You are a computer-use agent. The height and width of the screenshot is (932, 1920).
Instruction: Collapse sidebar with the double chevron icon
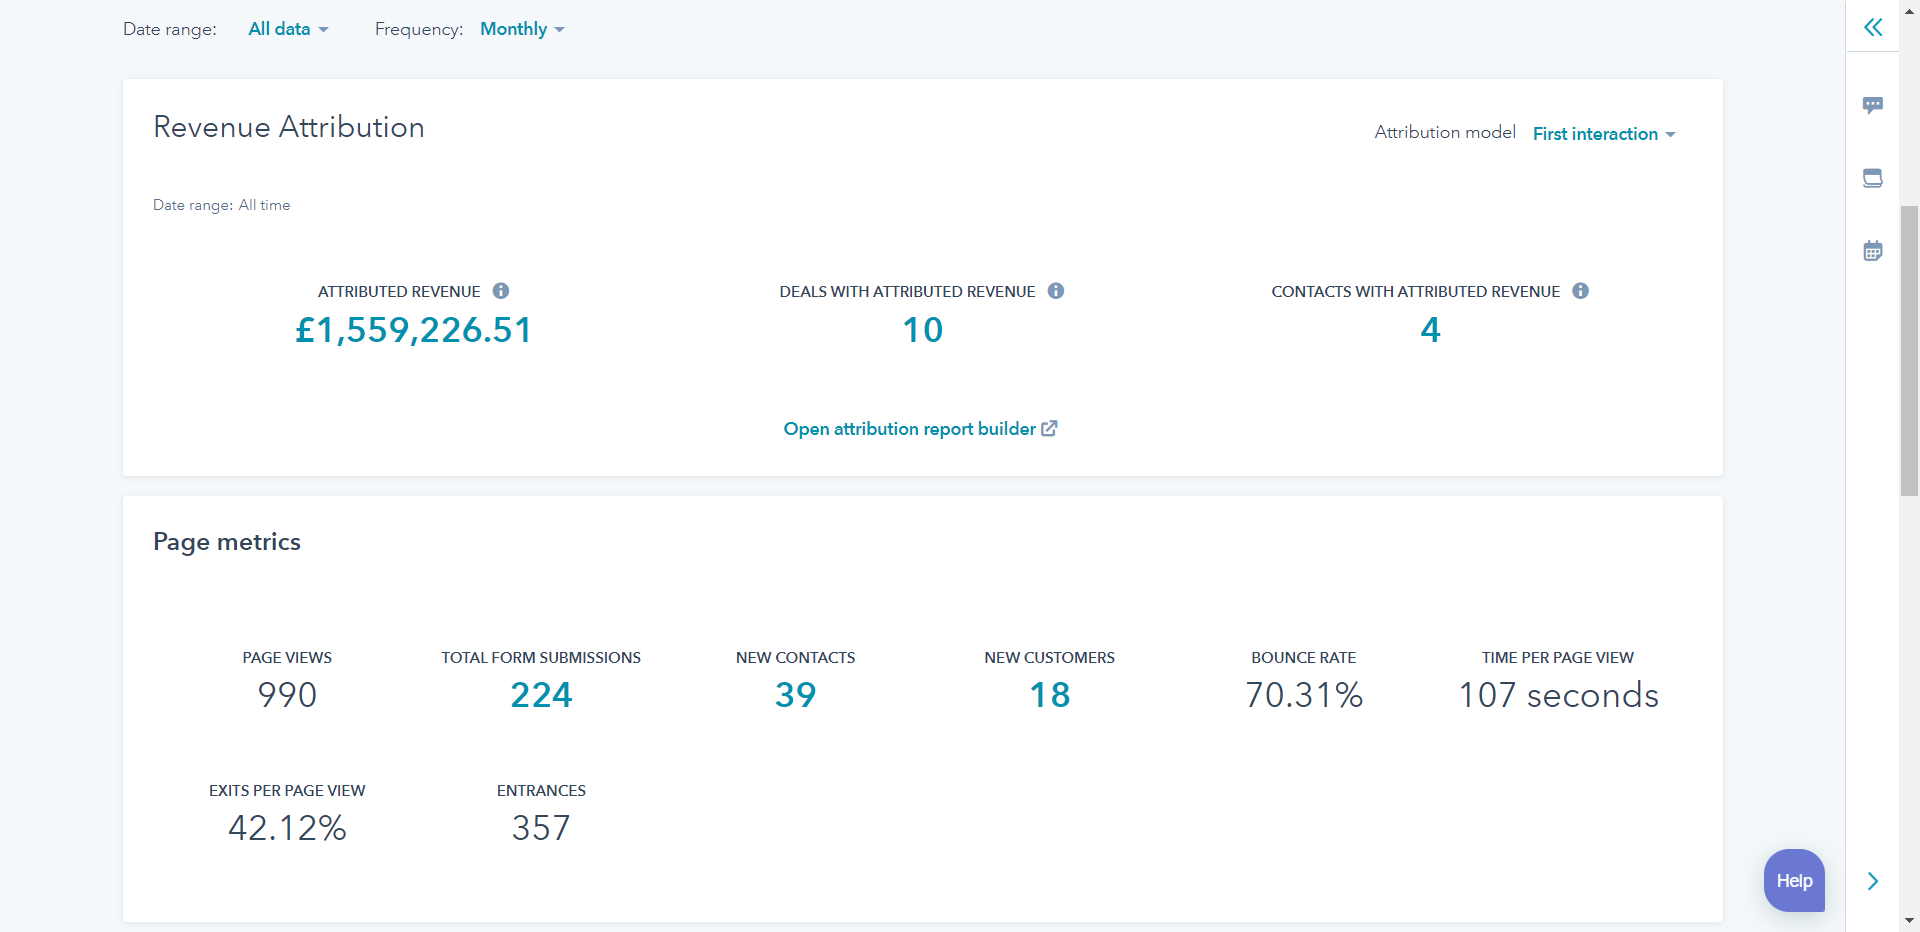(1872, 28)
